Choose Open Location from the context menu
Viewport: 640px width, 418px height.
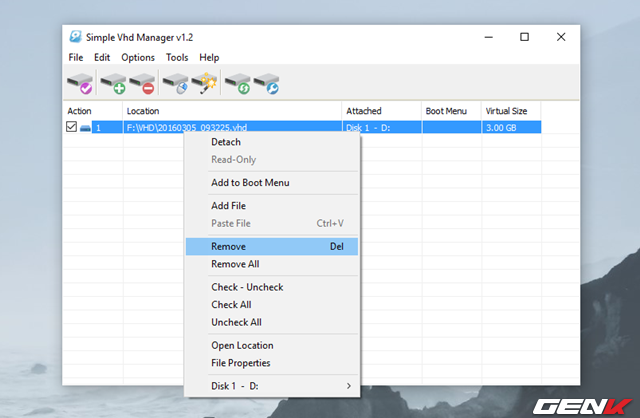[x=272, y=345]
